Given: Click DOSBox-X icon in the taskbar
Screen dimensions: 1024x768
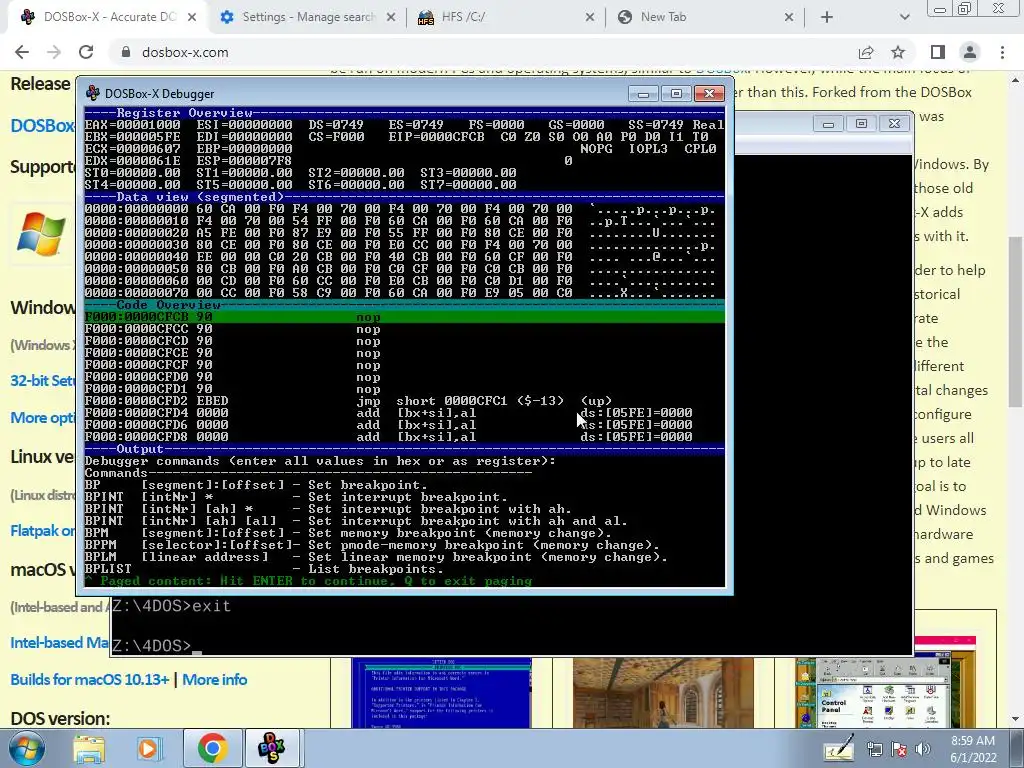Looking at the screenshot, I should pos(272,748).
